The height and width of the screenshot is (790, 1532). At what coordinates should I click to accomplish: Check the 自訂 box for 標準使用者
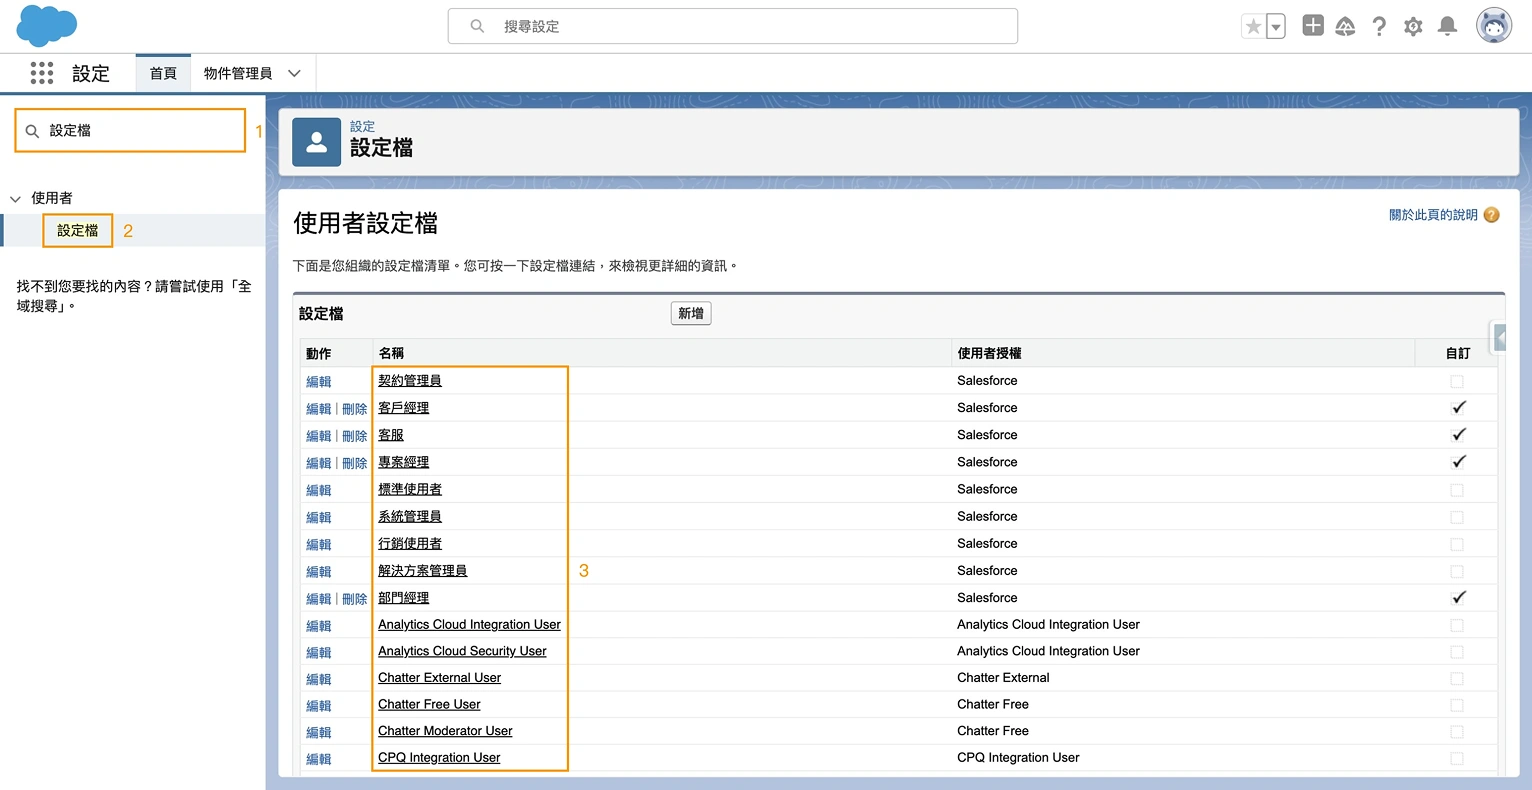(1457, 489)
